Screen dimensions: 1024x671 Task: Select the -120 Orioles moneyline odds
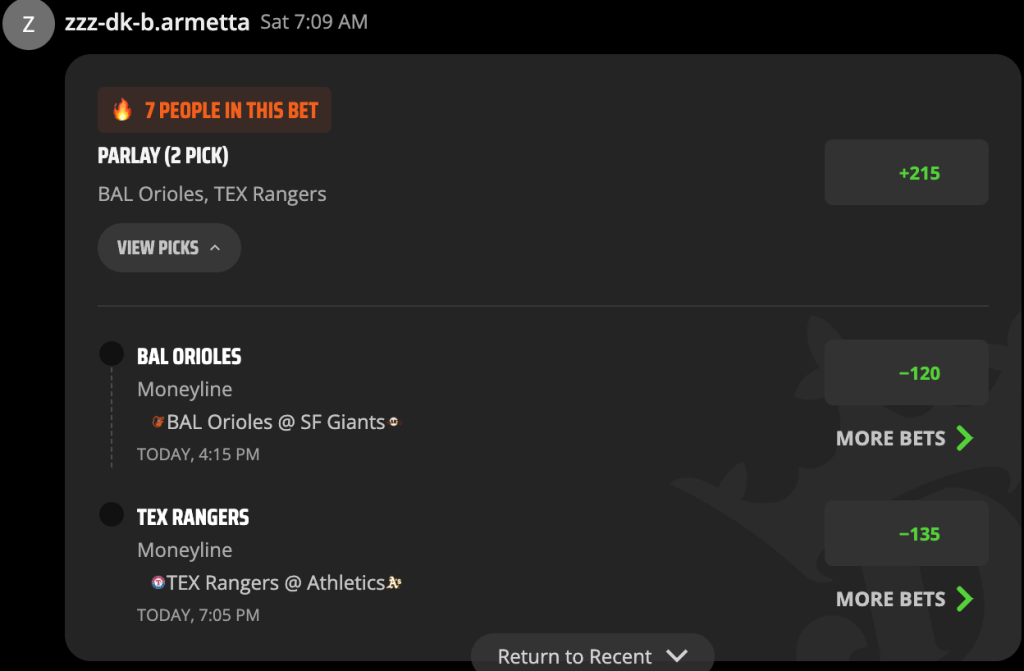(x=906, y=372)
